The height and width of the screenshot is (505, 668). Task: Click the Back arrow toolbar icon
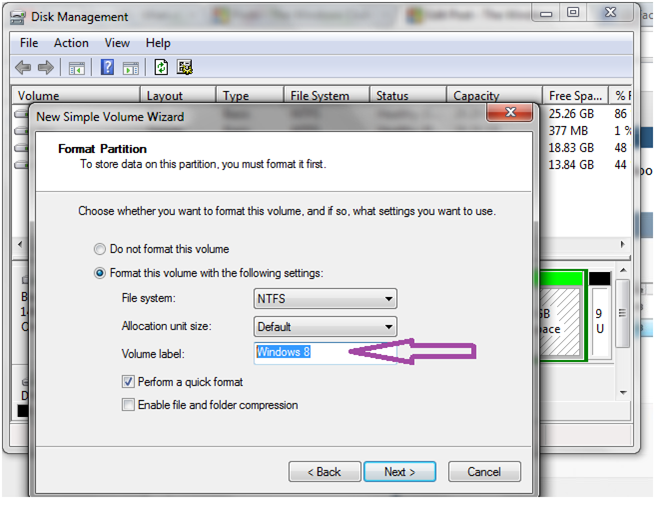coord(23,67)
